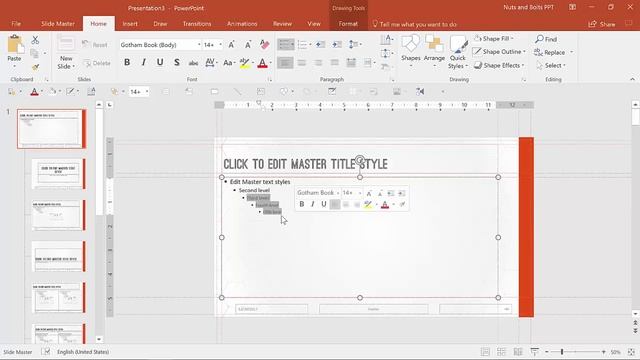Open the Select dropdown in Editing
This screenshot has width=640, height=360.
(x=551, y=65)
